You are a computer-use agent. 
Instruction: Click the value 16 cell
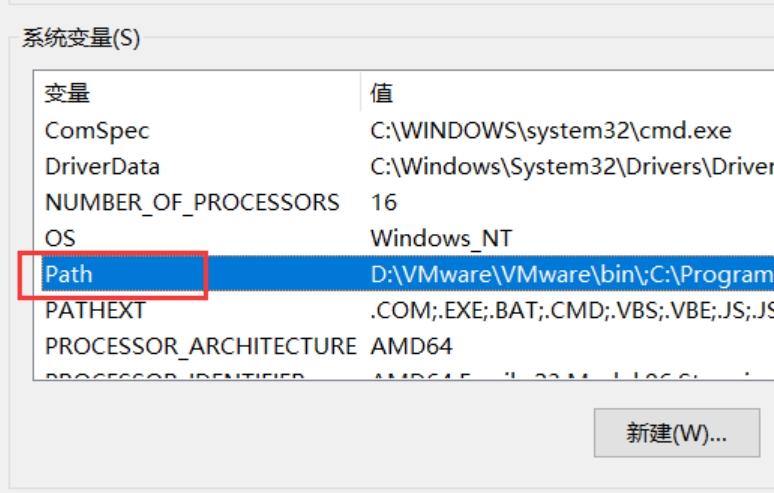[x=384, y=202]
